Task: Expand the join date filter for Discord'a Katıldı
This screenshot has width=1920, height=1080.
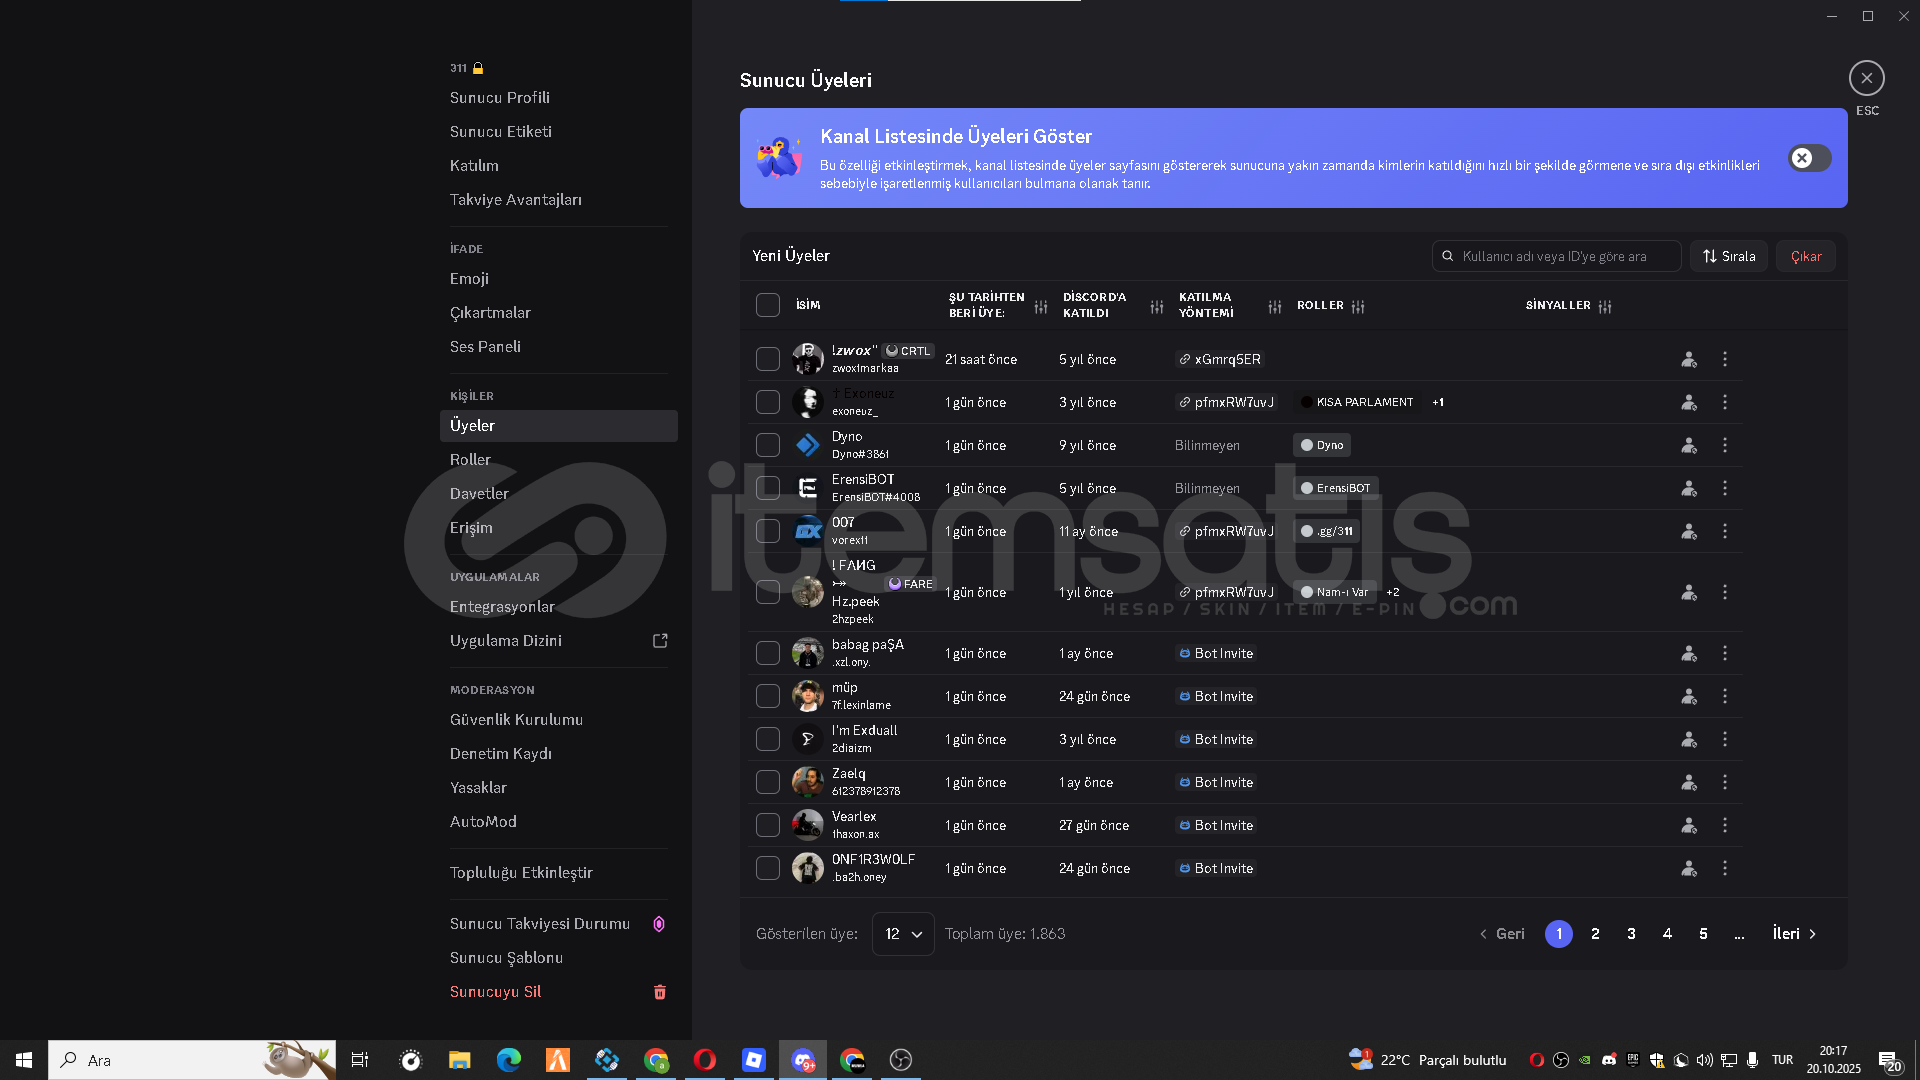Action: pos(1157,306)
